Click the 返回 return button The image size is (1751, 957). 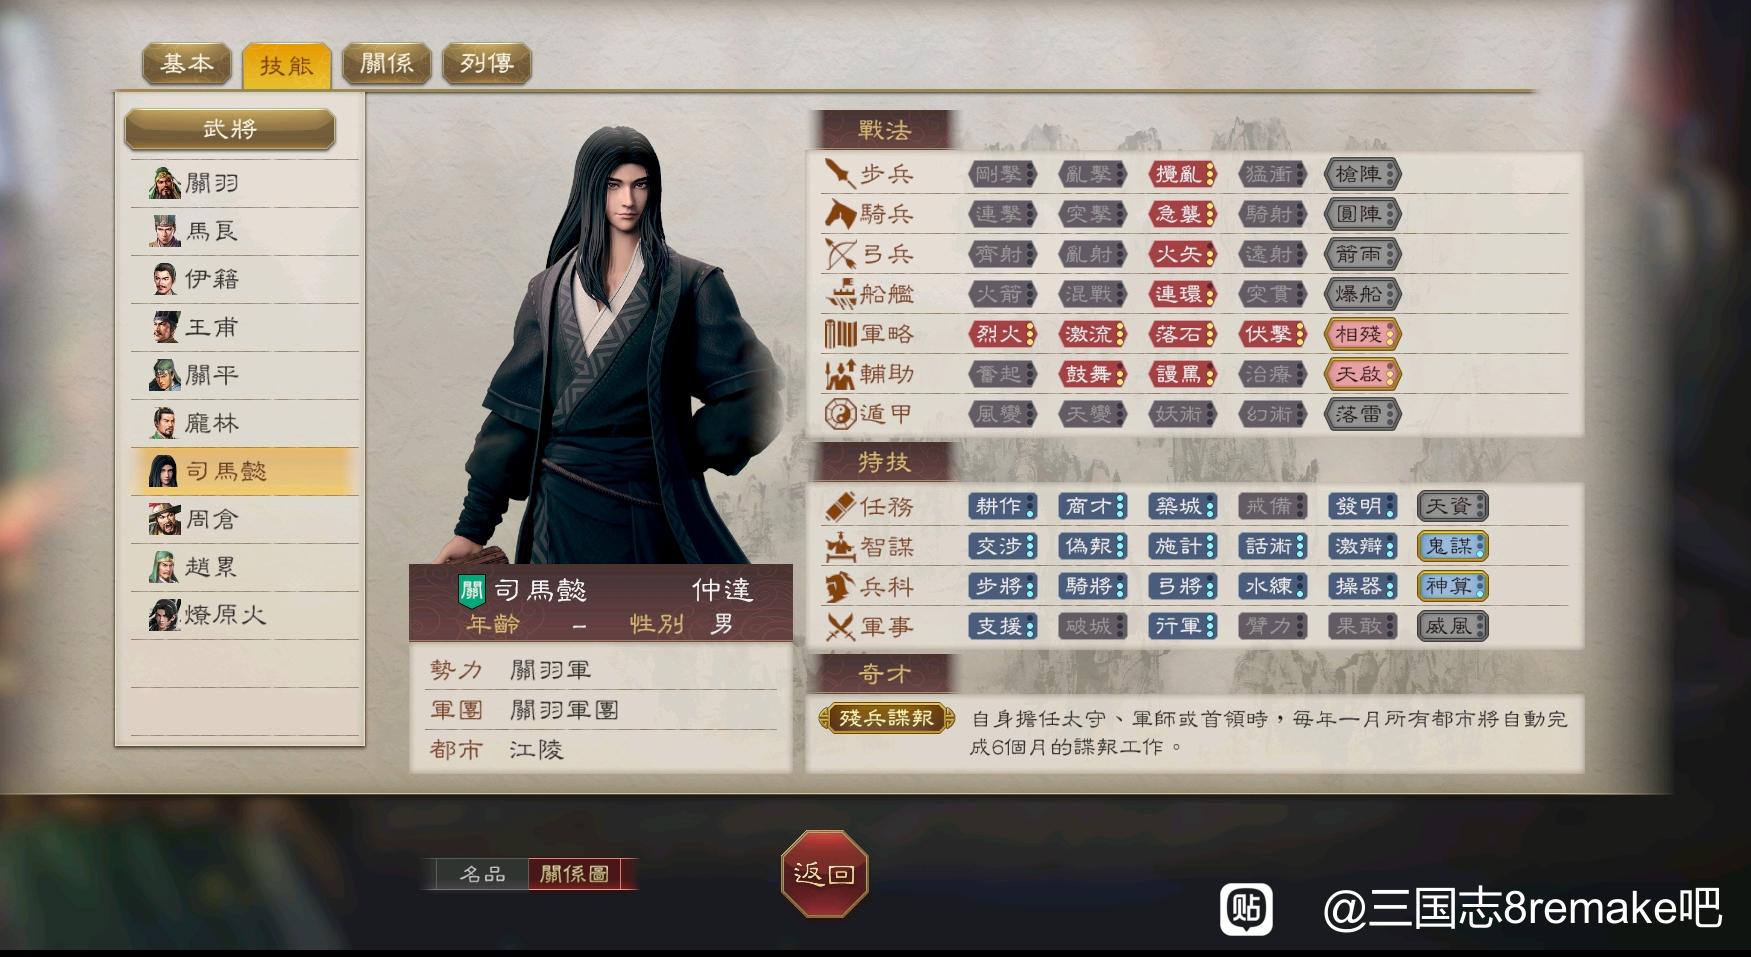(x=824, y=874)
